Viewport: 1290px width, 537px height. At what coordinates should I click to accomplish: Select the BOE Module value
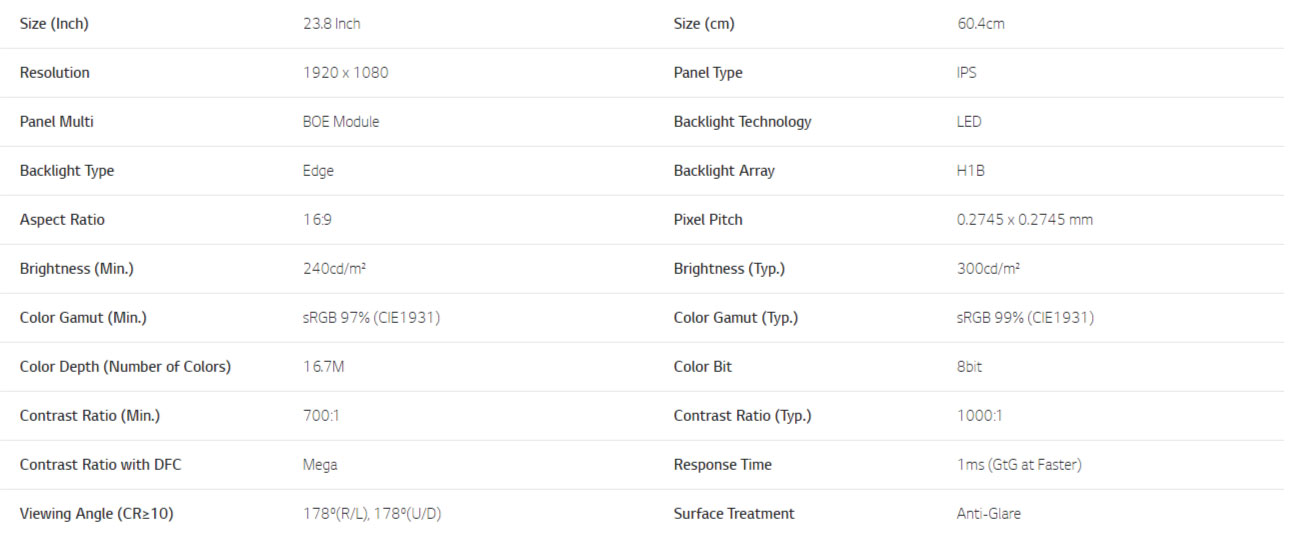[x=341, y=122]
